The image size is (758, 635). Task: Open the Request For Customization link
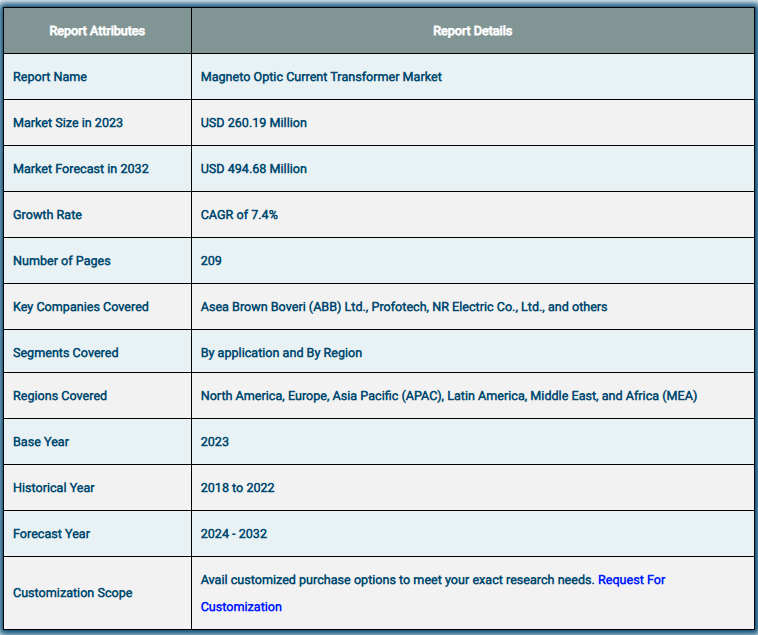click(x=631, y=580)
